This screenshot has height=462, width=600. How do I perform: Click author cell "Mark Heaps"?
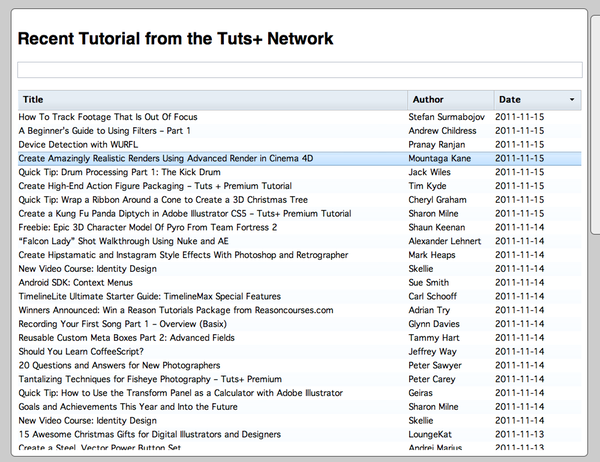(x=432, y=255)
